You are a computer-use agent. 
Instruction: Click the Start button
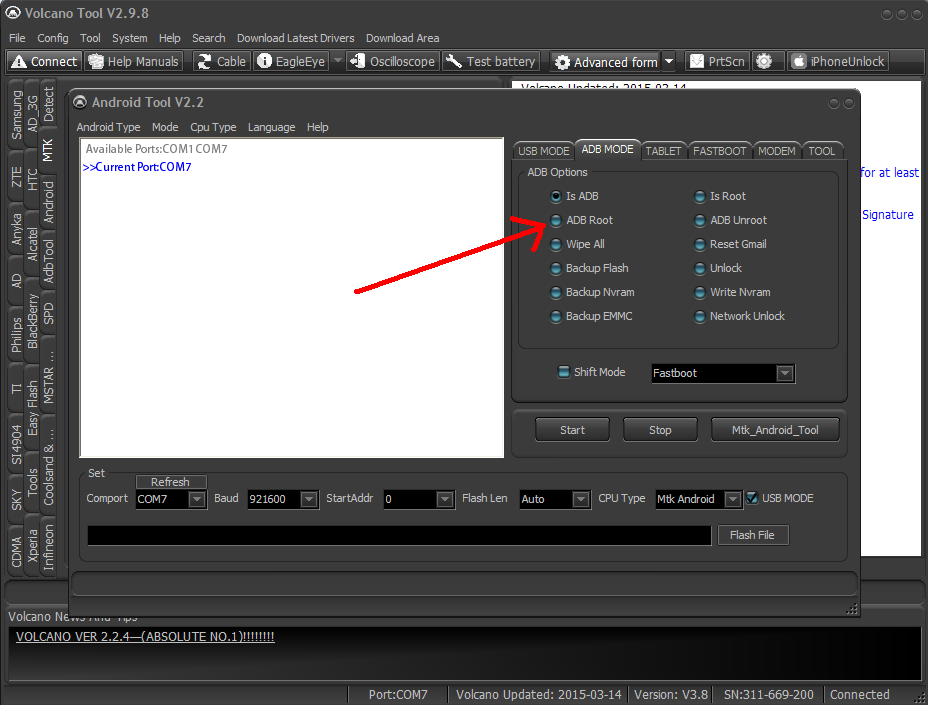[572, 430]
